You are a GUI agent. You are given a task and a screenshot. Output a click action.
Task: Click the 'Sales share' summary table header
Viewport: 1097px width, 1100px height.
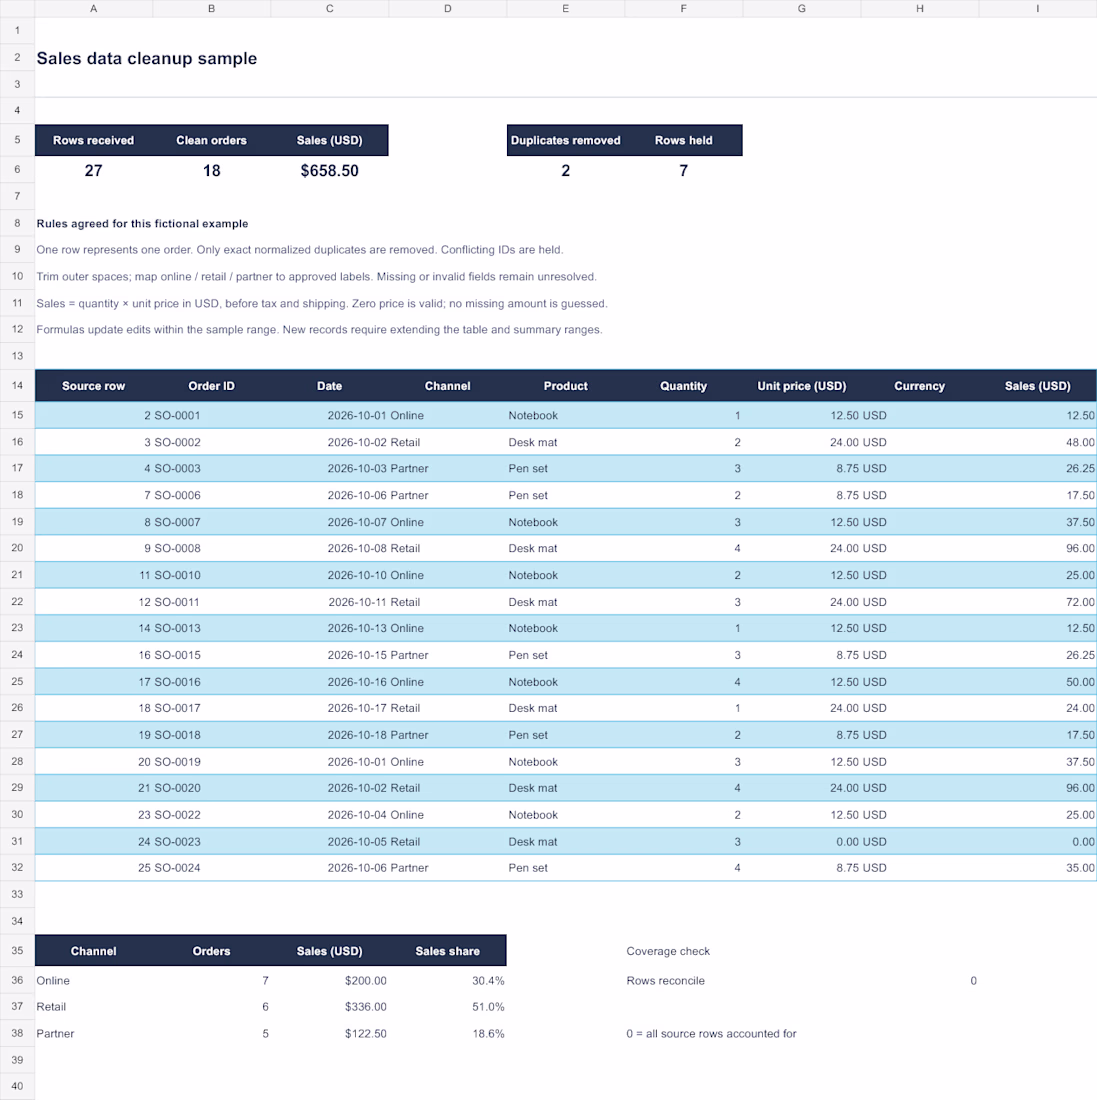click(447, 951)
